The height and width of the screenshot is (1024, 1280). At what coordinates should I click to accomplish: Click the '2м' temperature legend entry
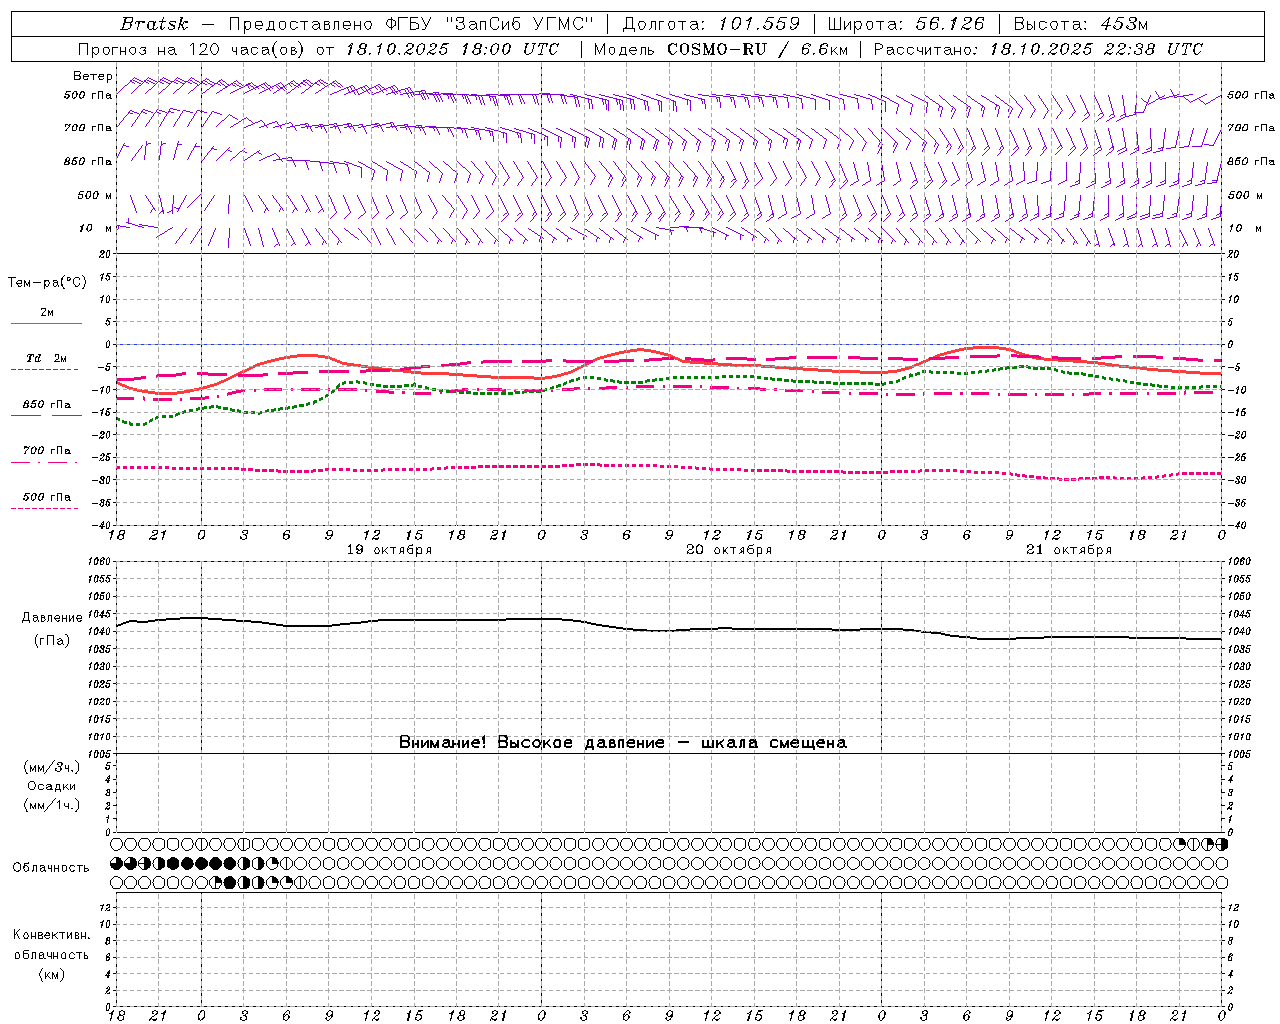tap(47, 313)
